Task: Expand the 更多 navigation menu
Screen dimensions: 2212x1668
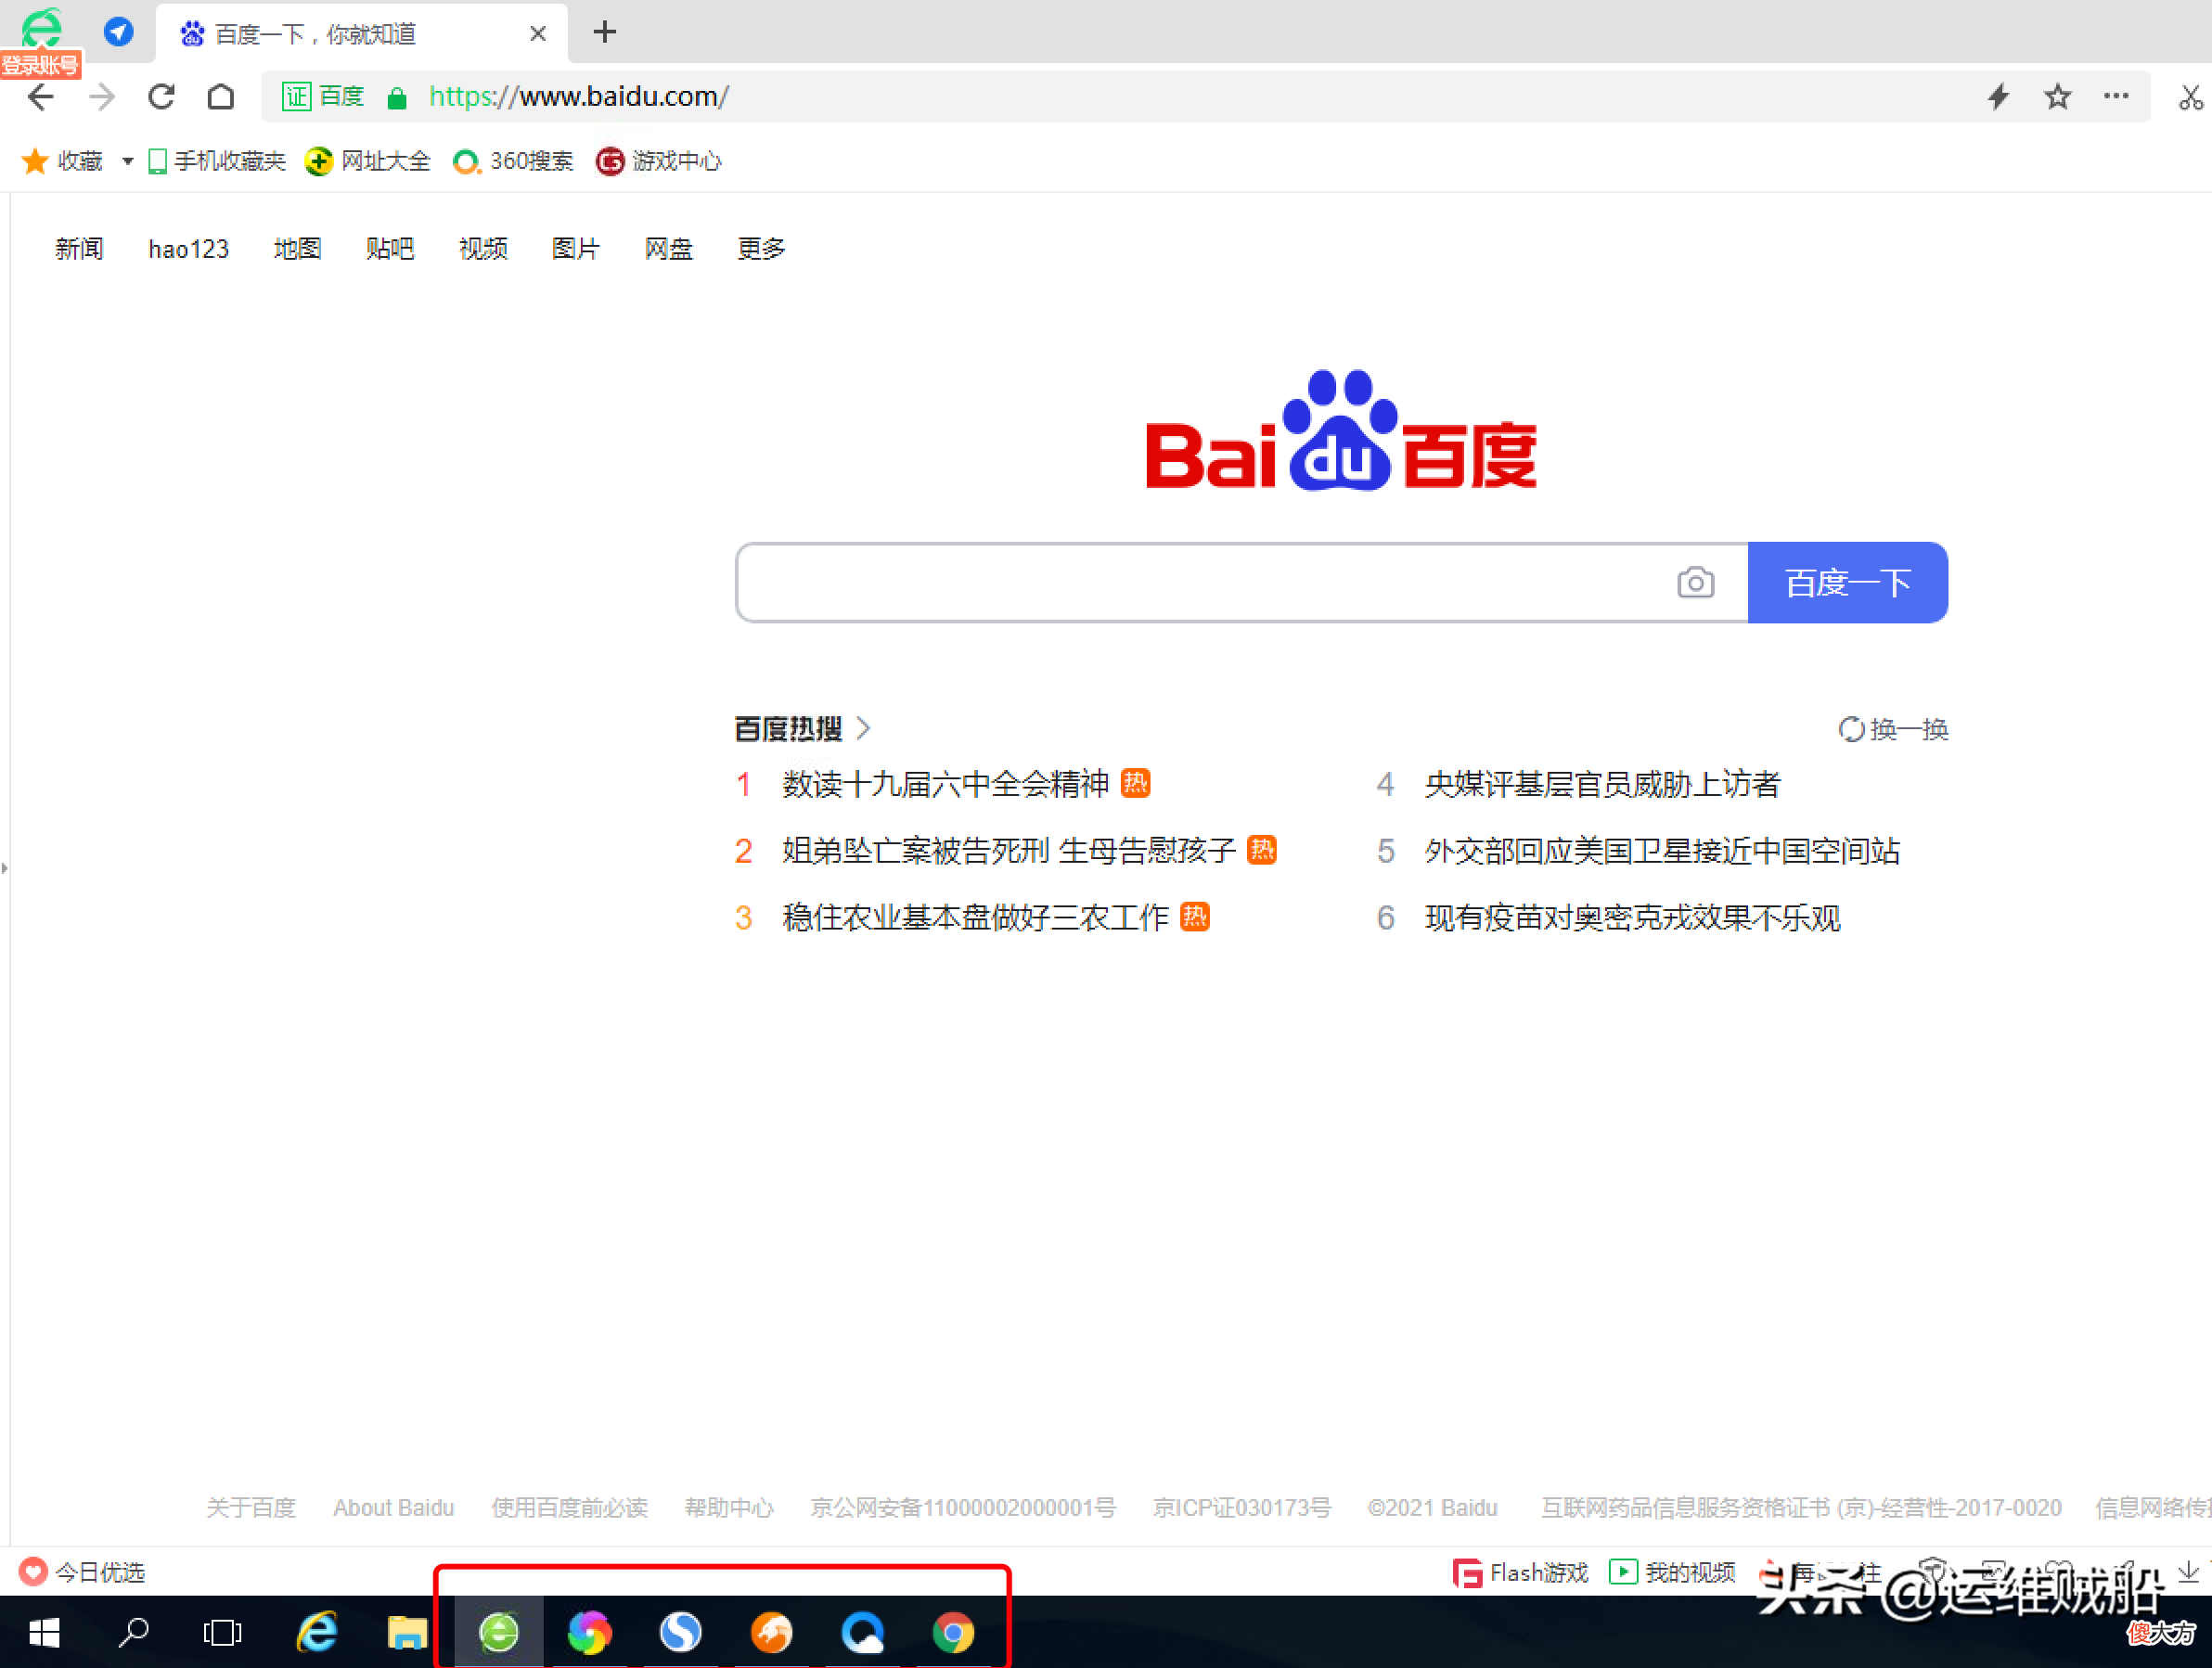Action: tap(761, 249)
